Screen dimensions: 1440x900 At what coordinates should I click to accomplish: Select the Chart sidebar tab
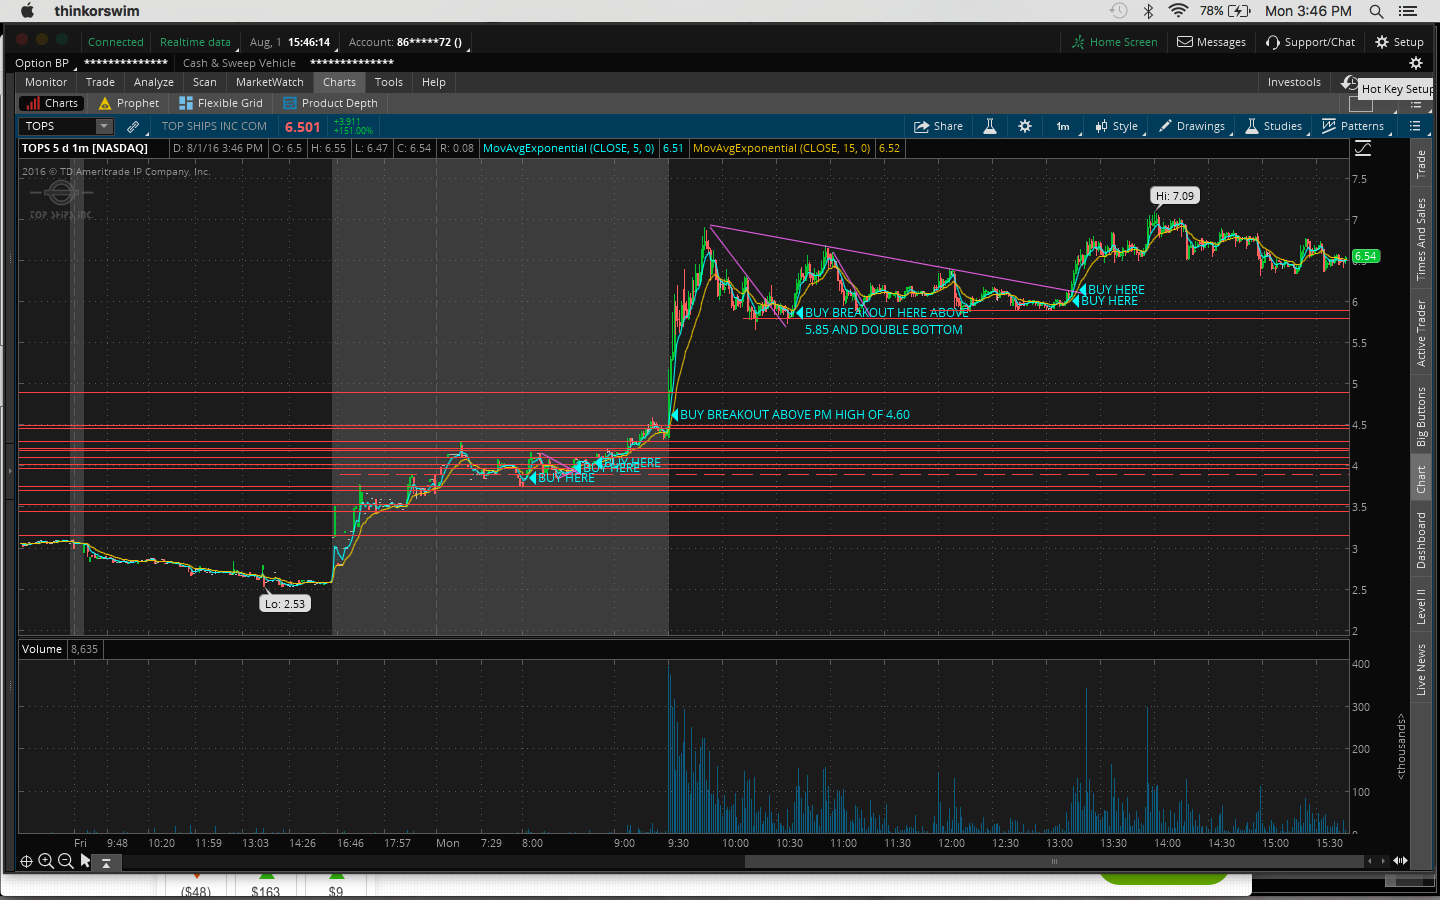coord(1421,480)
